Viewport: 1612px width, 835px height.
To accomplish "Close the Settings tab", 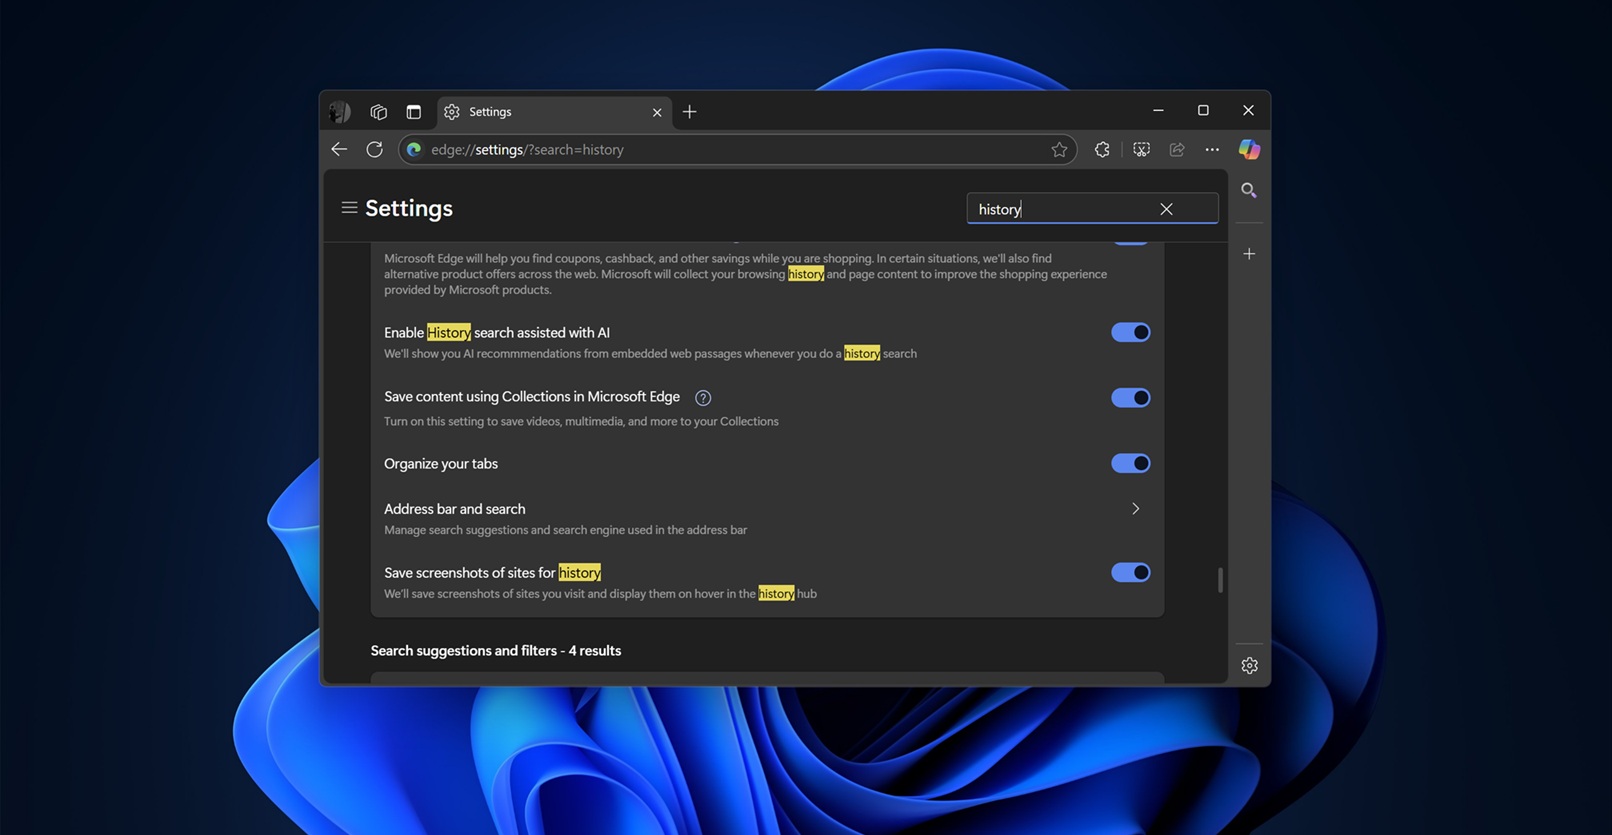I will point(657,112).
